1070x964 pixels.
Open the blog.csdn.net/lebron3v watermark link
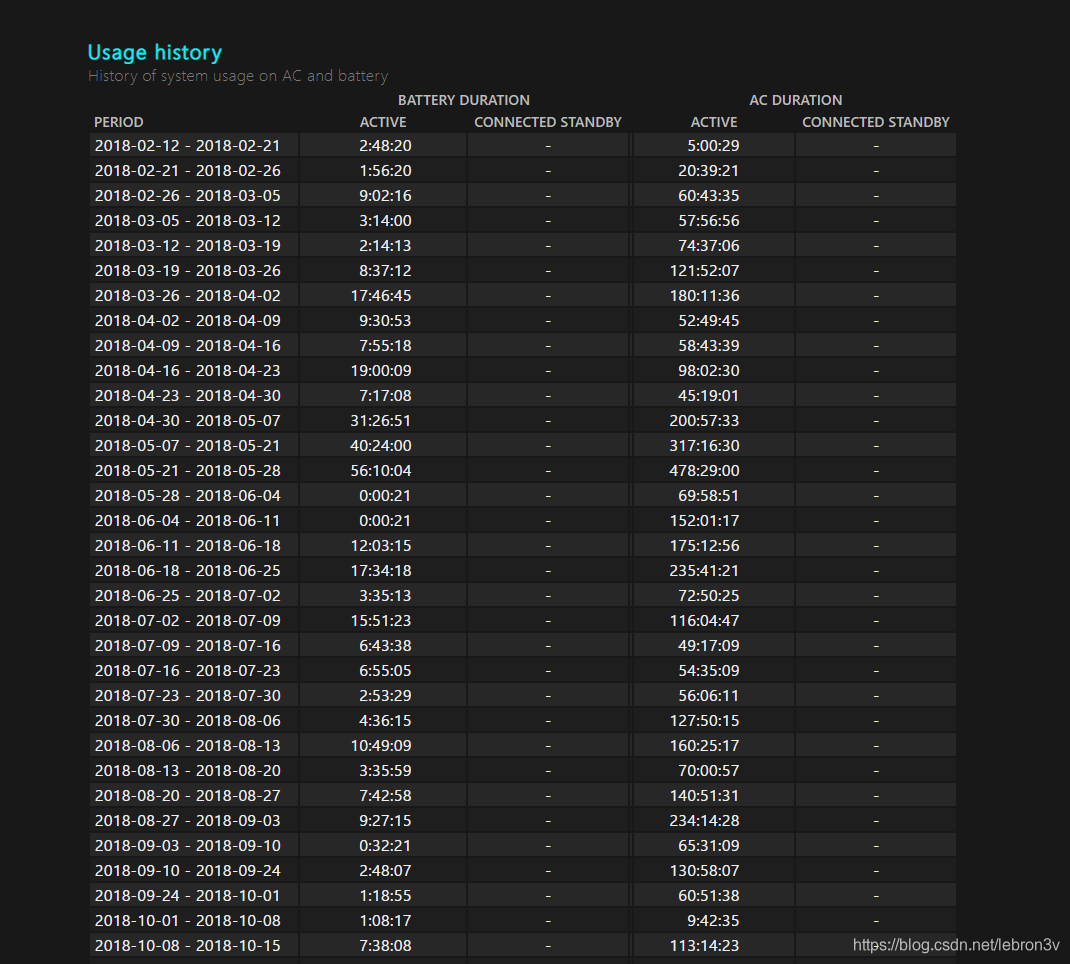(955, 944)
